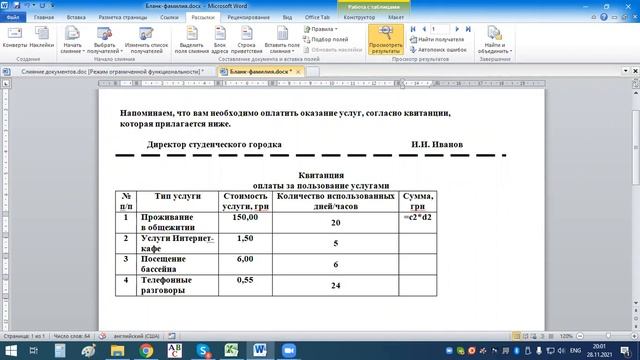Screen dimensions: 640x360
Task: Switch to Слияние документов.doc document tab
Action: point(113,71)
